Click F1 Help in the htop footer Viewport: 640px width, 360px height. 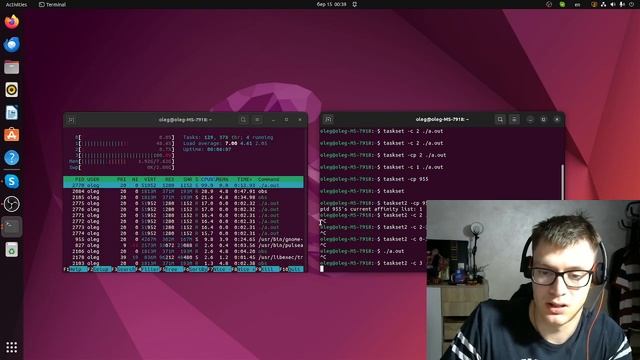pyautogui.click(x=77, y=269)
